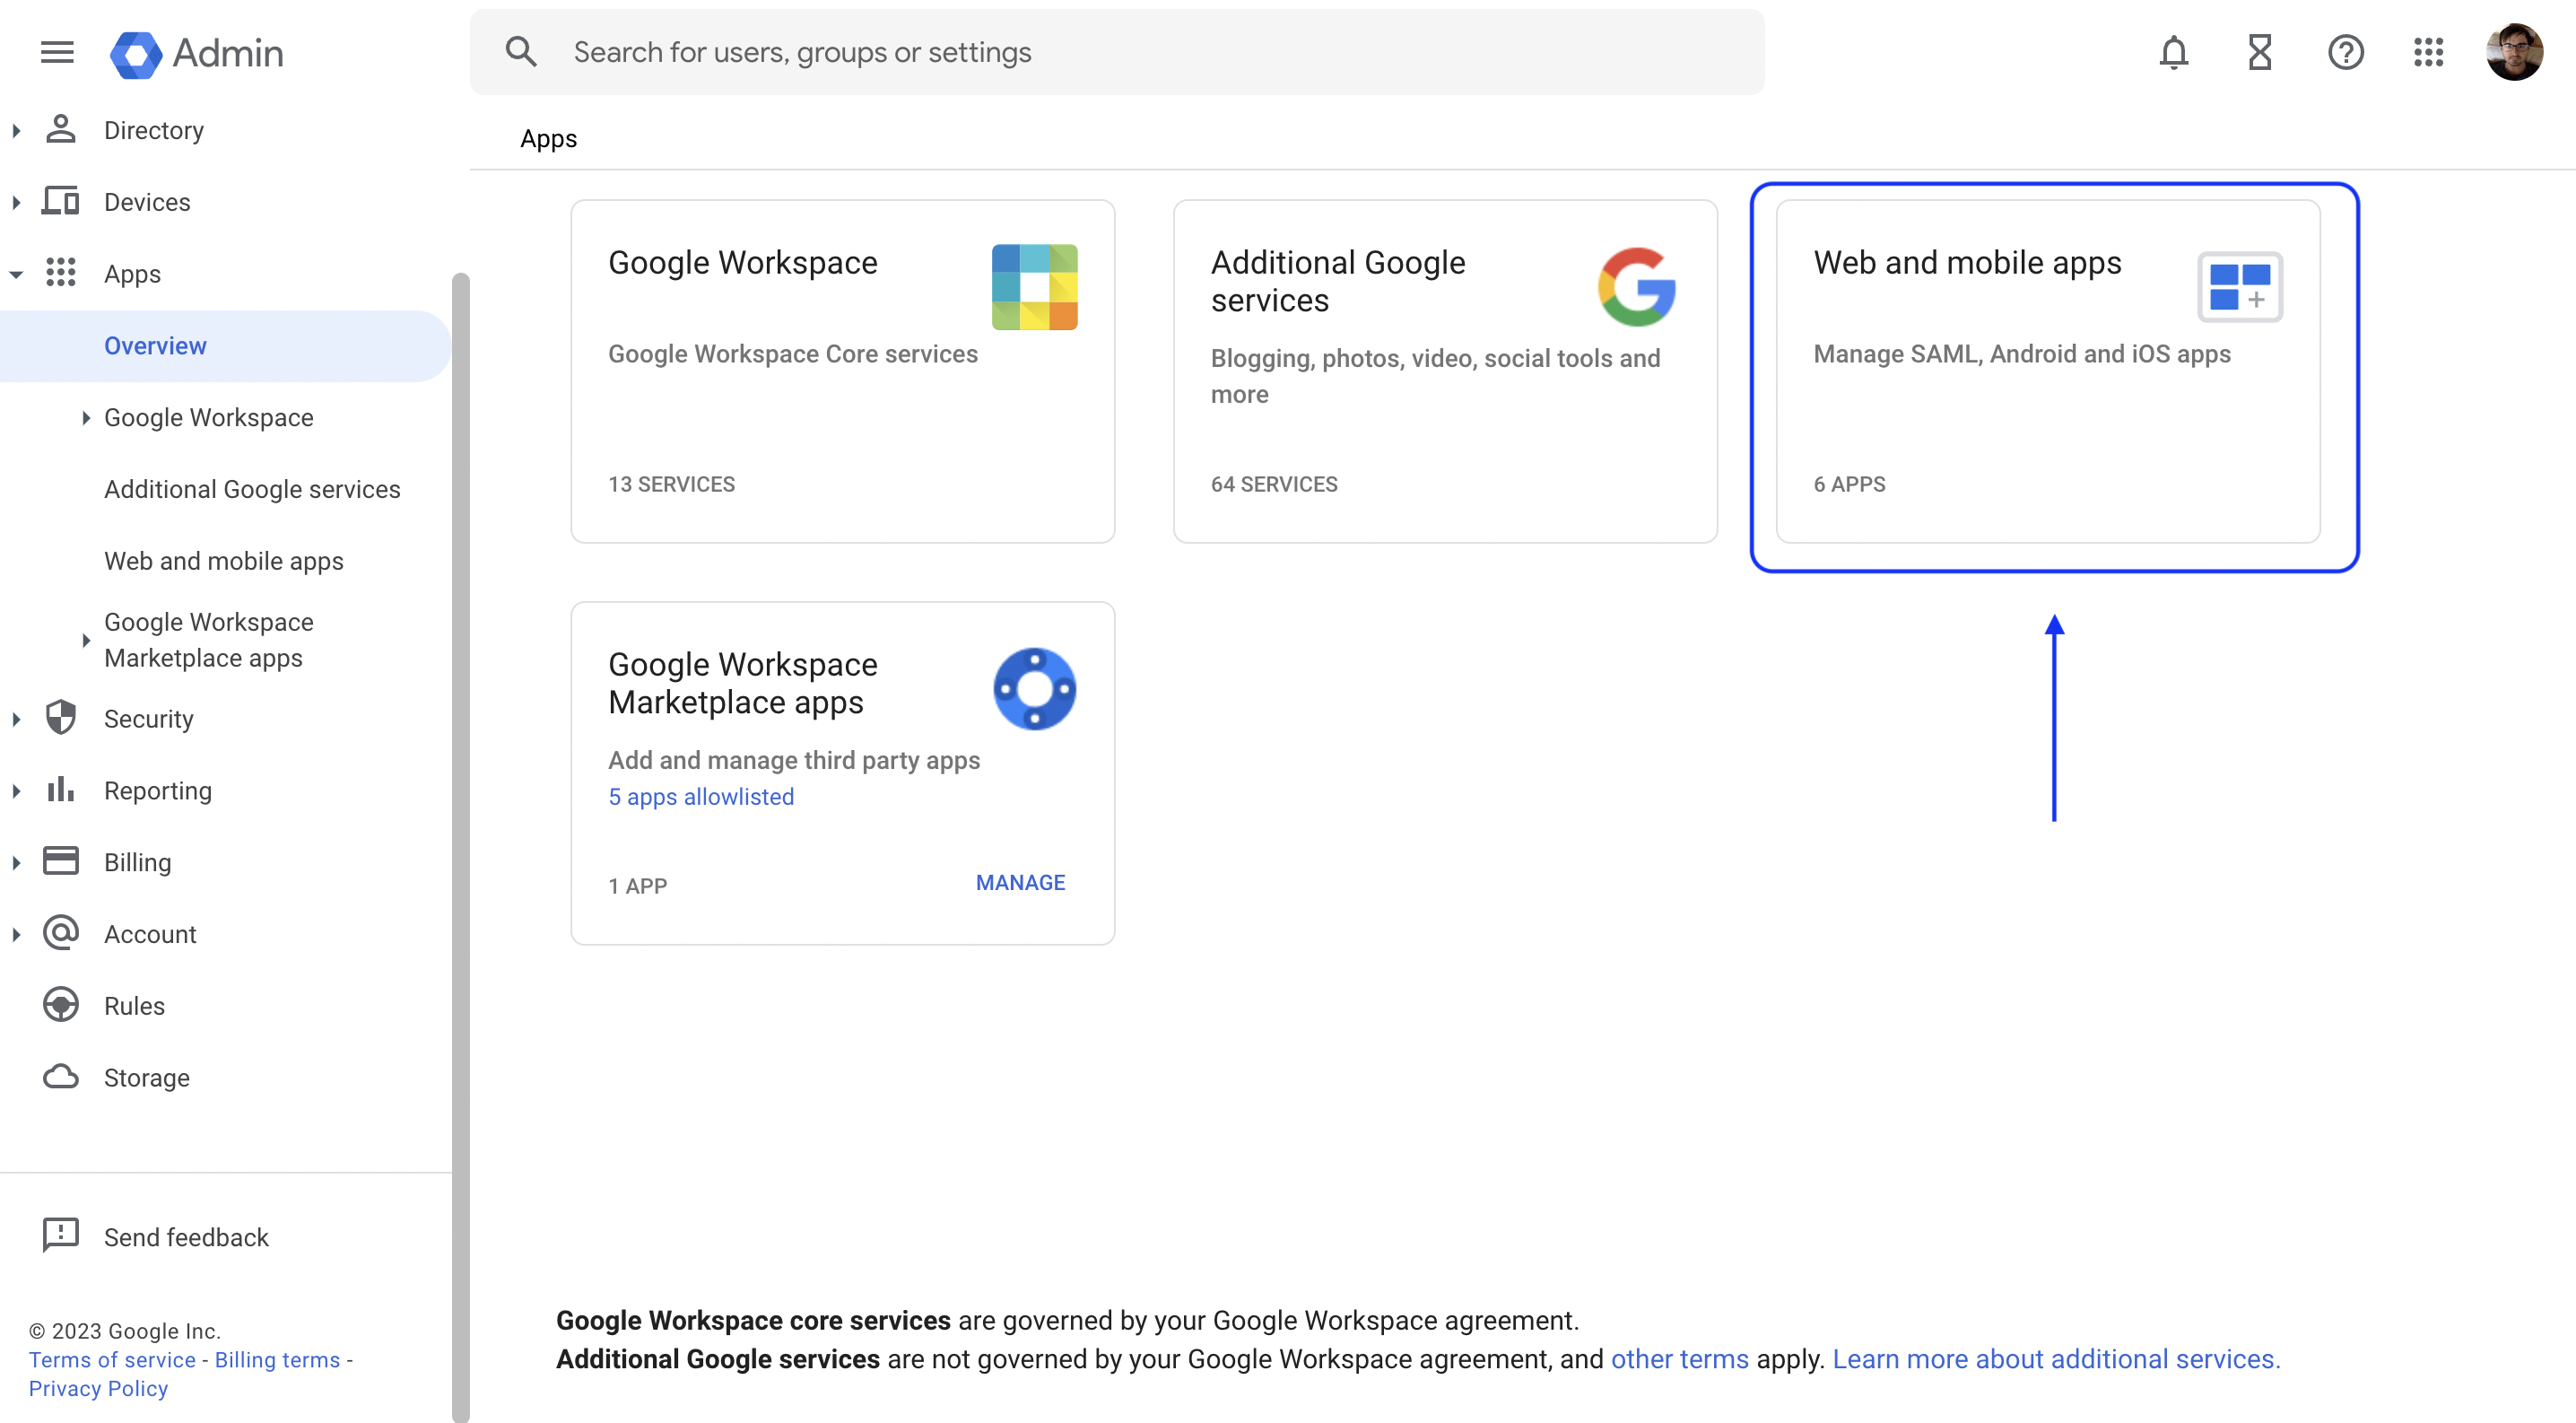Click the Web and mobile apps icon

[x=2240, y=287]
